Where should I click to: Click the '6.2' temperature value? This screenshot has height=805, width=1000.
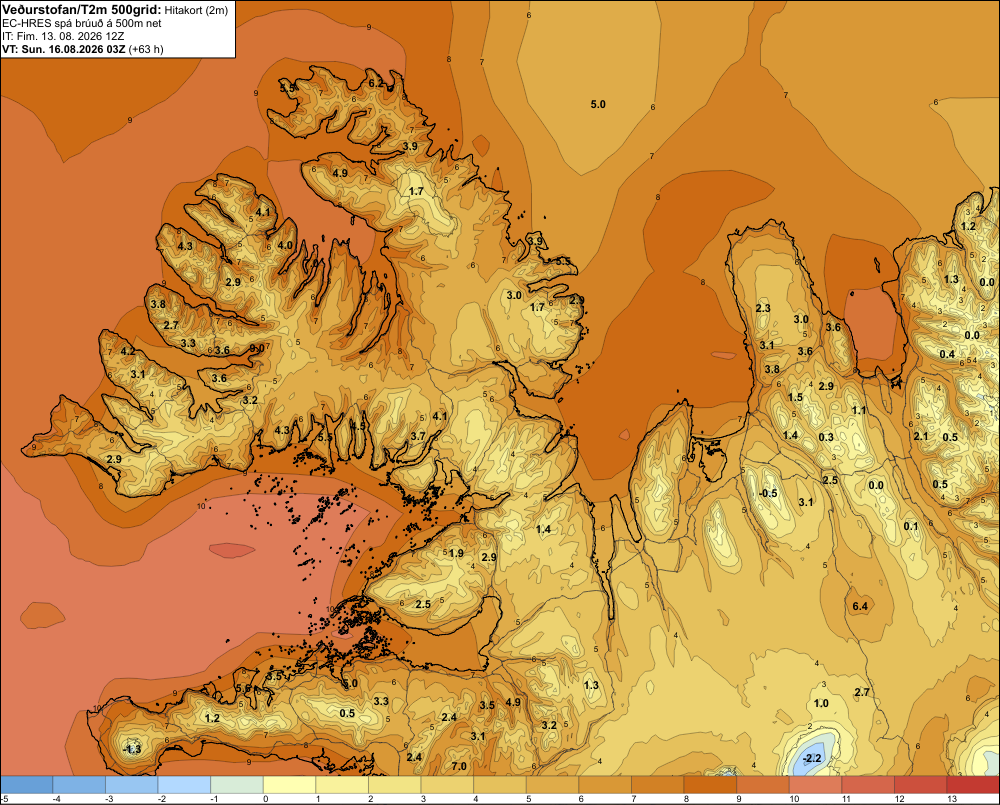click(x=376, y=83)
